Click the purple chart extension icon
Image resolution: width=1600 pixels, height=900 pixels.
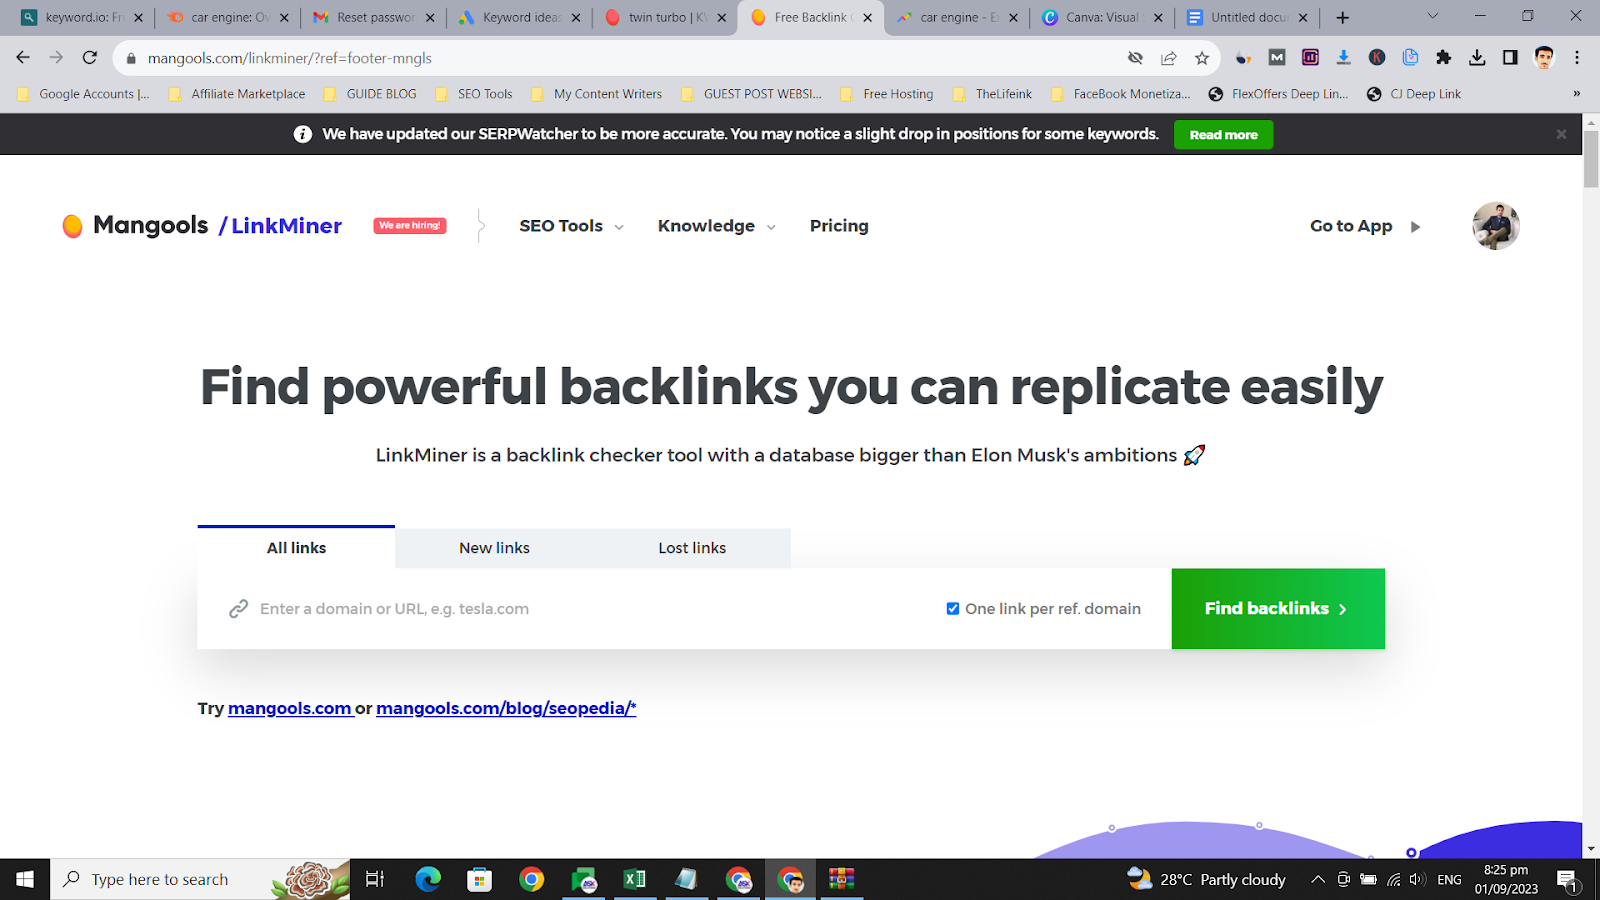(x=1310, y=58)
